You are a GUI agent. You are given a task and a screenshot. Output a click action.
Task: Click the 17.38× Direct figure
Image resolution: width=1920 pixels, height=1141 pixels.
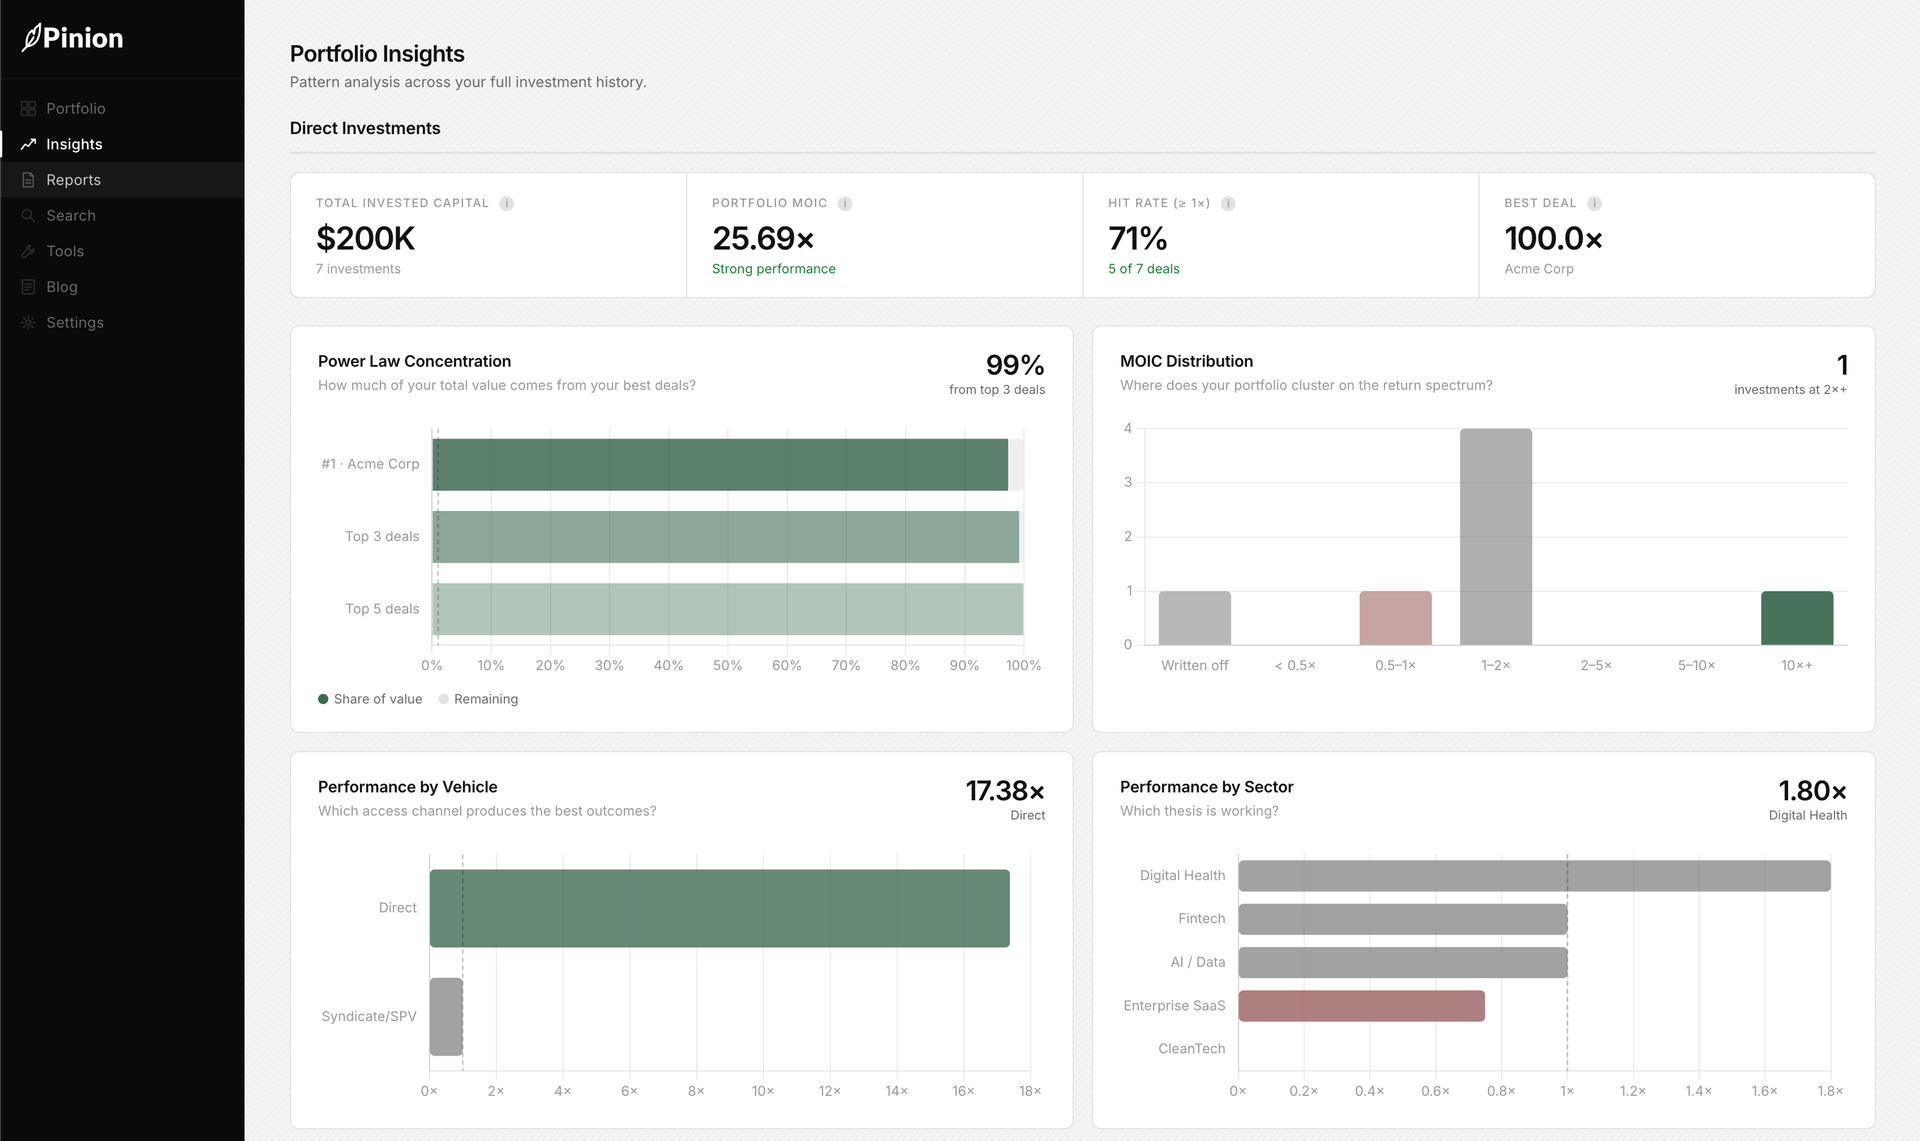coord(1005,791)
